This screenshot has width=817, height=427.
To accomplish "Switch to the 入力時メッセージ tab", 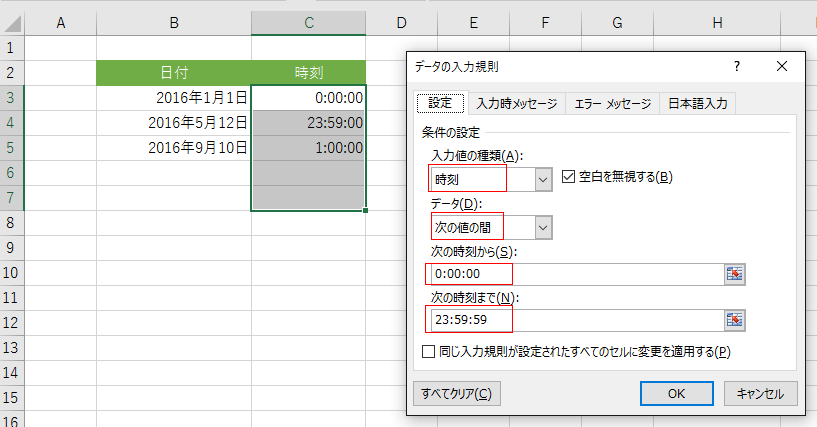I will (x=515, y=103).
